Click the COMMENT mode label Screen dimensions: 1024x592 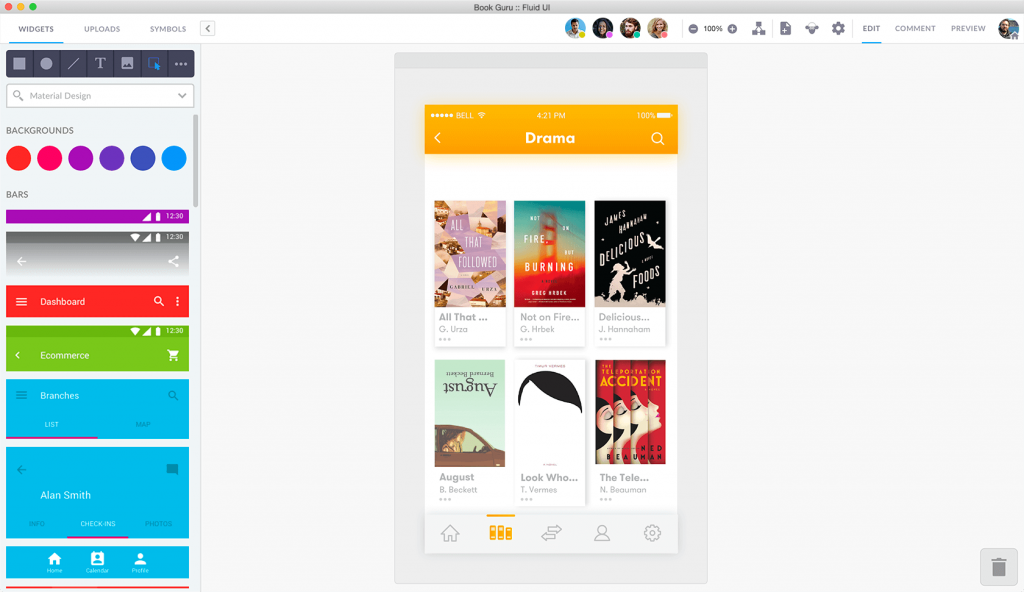pyautogui.click(x=914, y=28)
